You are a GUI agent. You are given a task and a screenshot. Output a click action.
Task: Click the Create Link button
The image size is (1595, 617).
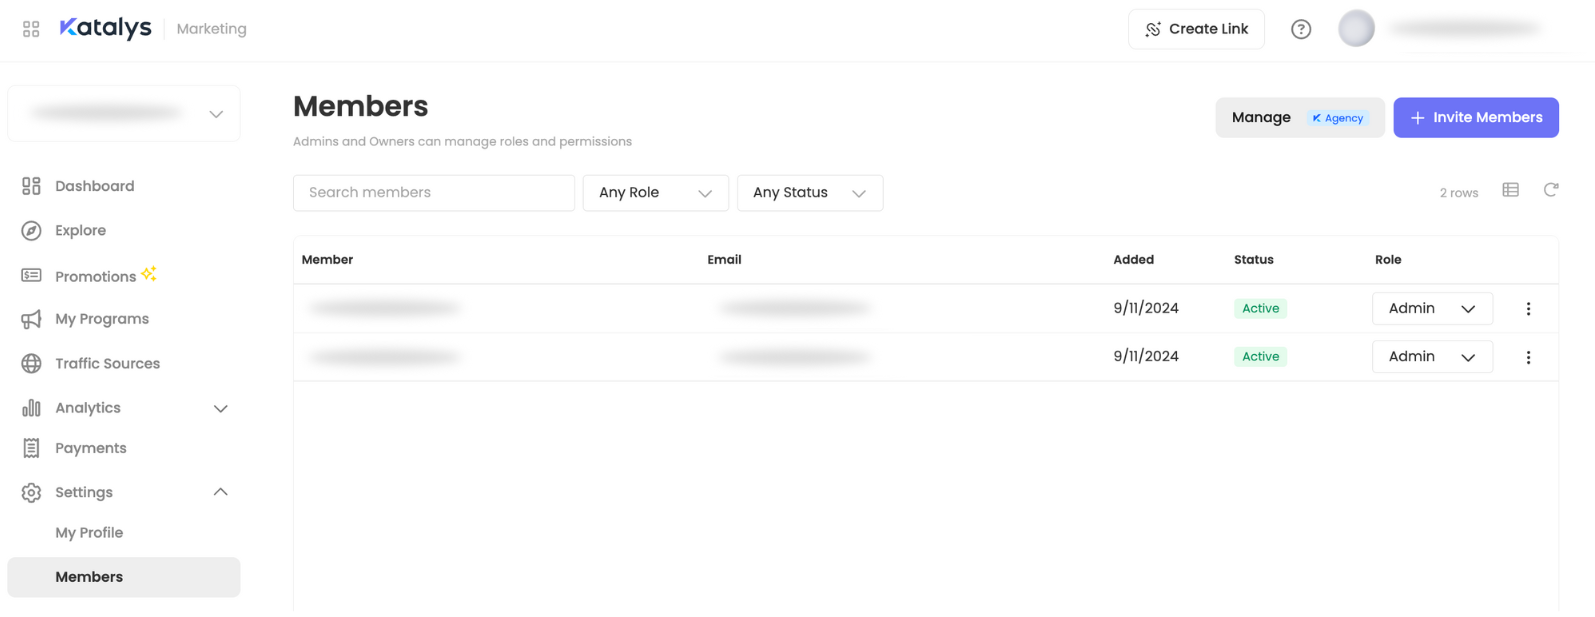click(1195, 29)
